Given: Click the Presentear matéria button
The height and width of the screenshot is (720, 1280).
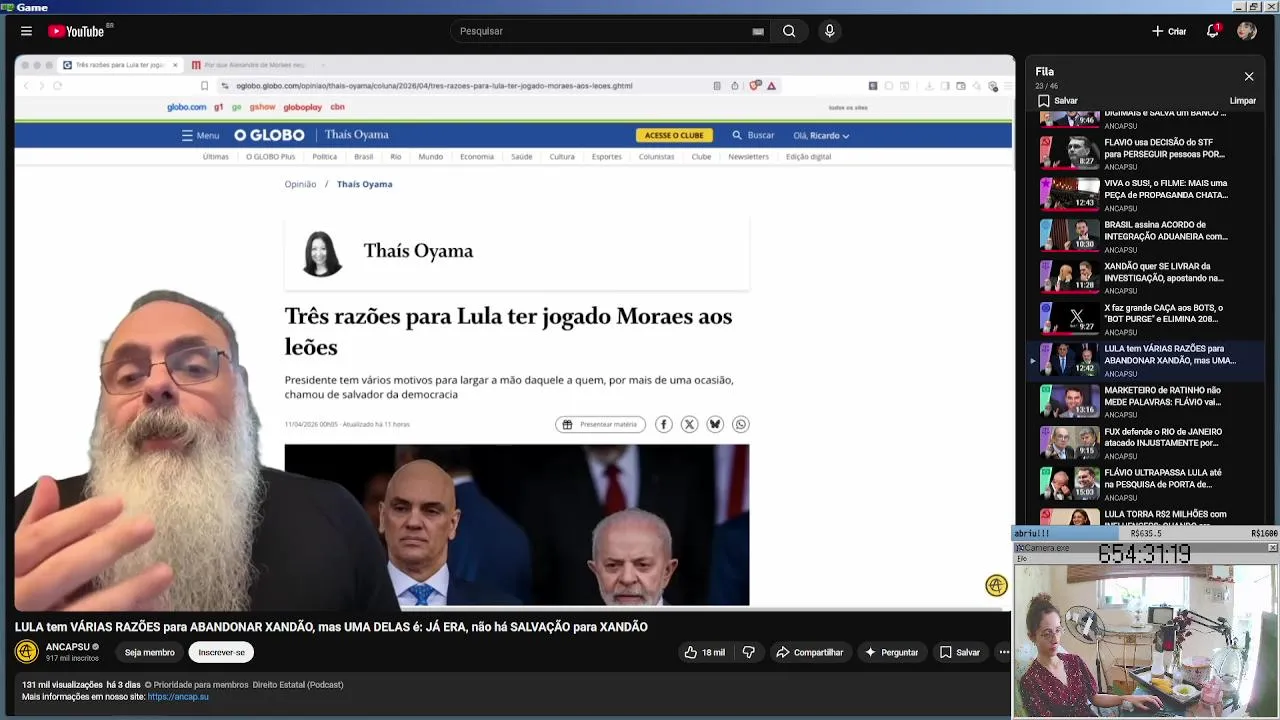Looking at the screenshot, I should 600,424.
